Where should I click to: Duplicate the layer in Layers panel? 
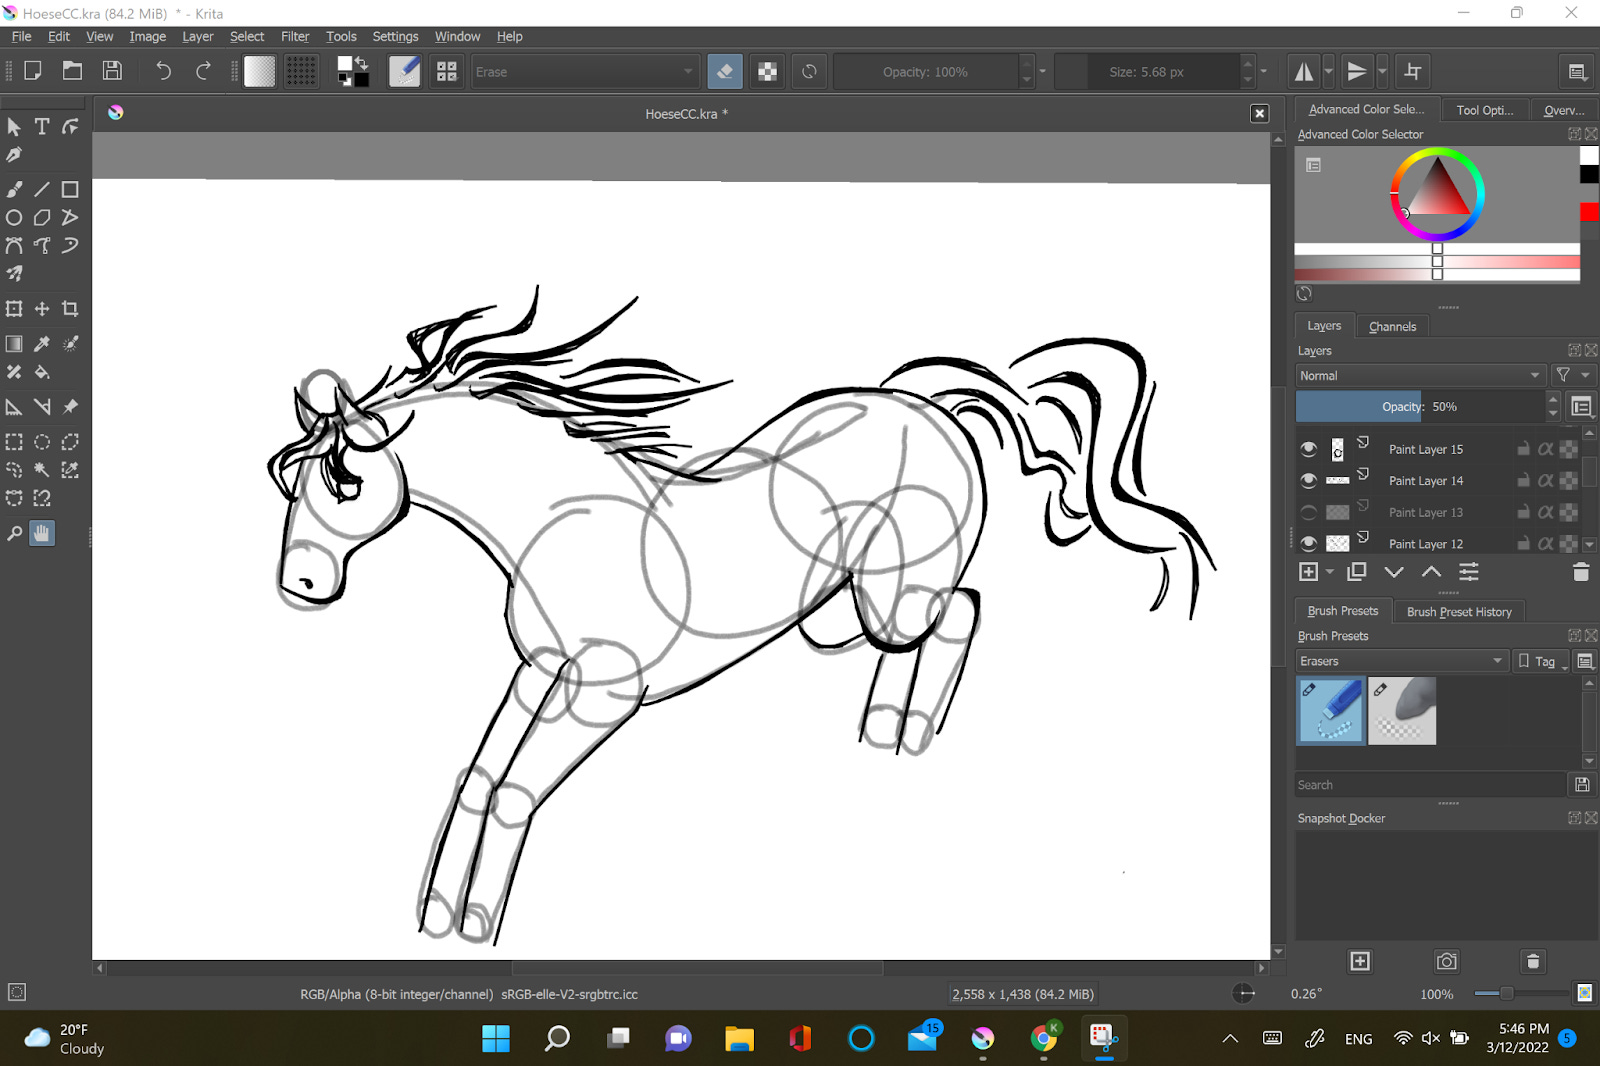[1357, 572]
